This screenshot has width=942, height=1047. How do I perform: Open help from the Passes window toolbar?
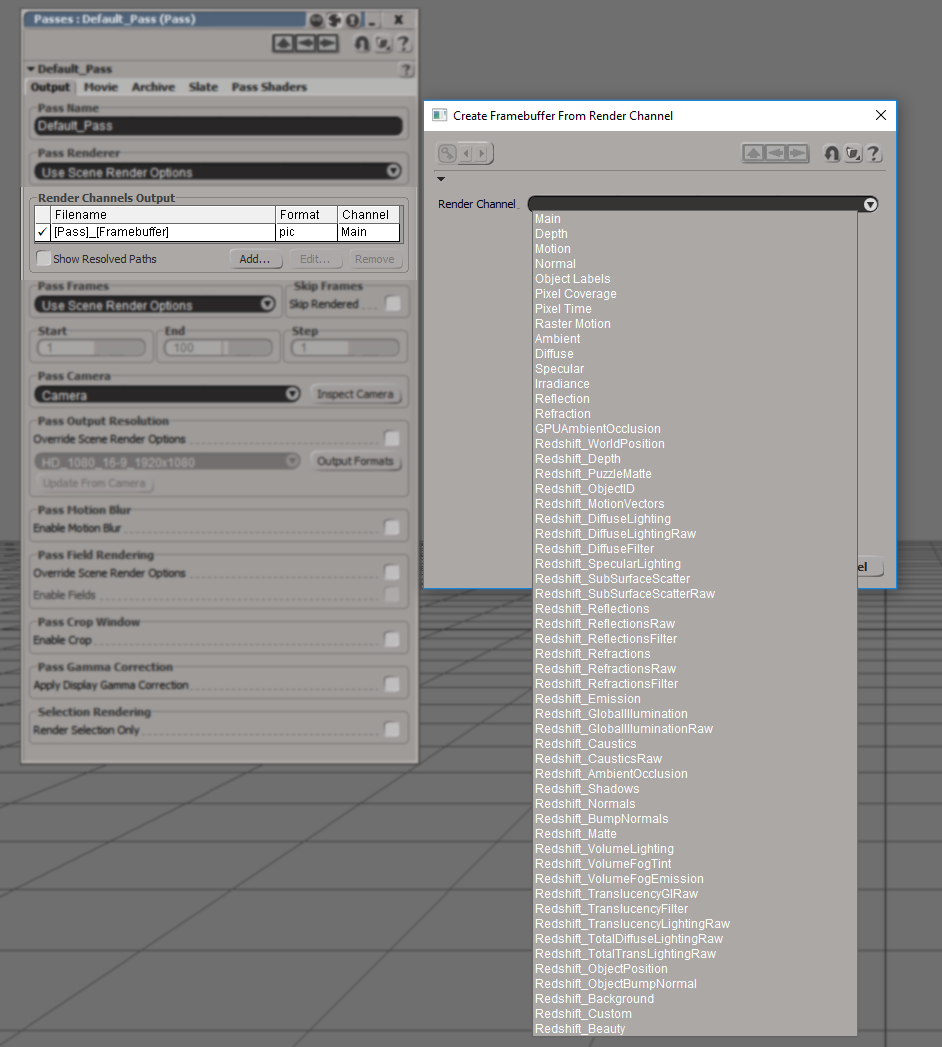pyautogui.click(x=403, y=44)
